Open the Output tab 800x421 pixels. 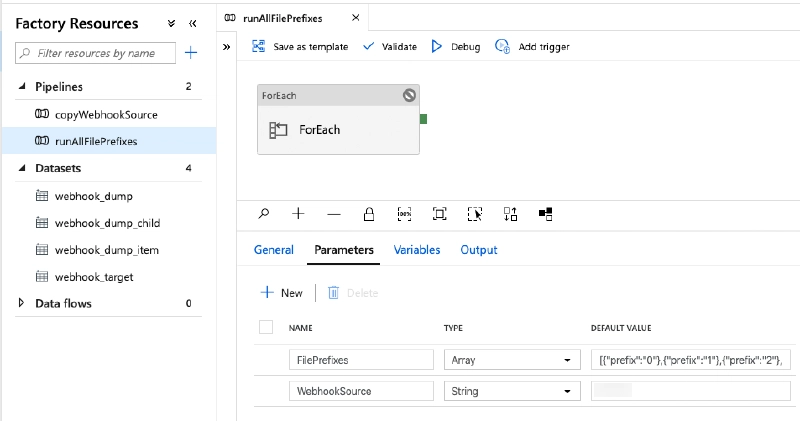pos(479,250)
